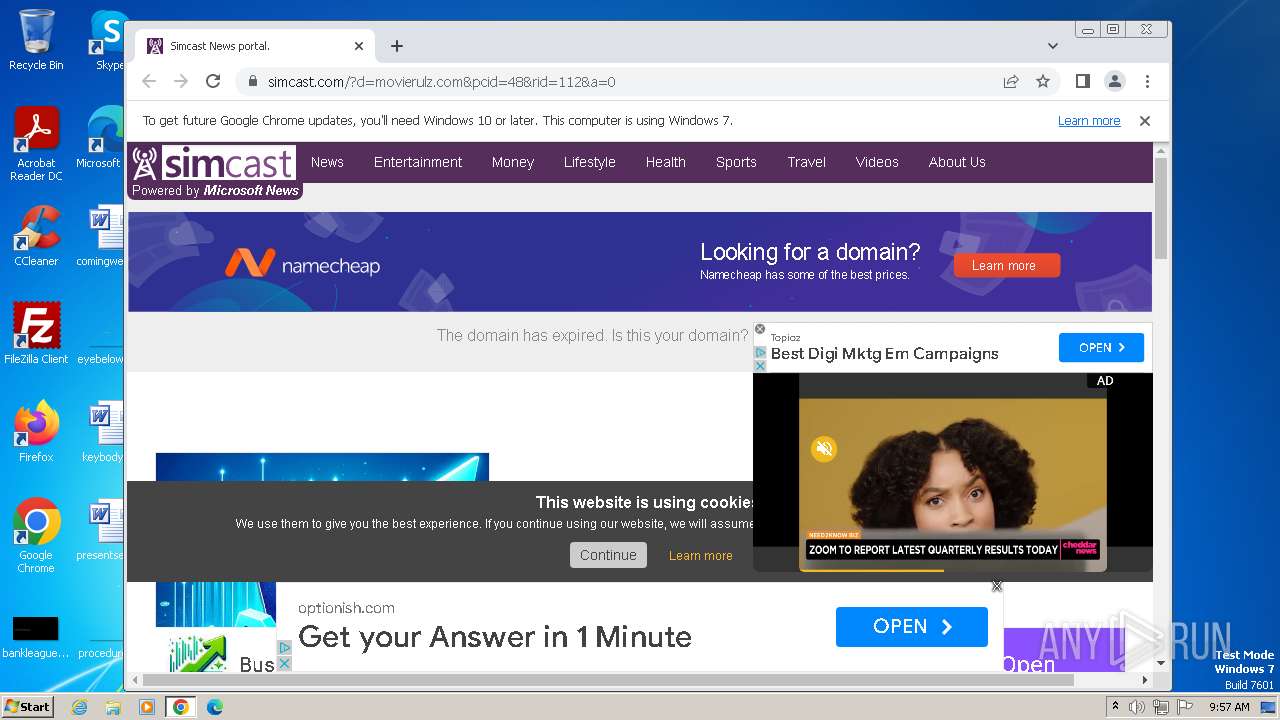Accept cookies with Continue button
This screenshot has width=1280, height=720.
(608, 555)
